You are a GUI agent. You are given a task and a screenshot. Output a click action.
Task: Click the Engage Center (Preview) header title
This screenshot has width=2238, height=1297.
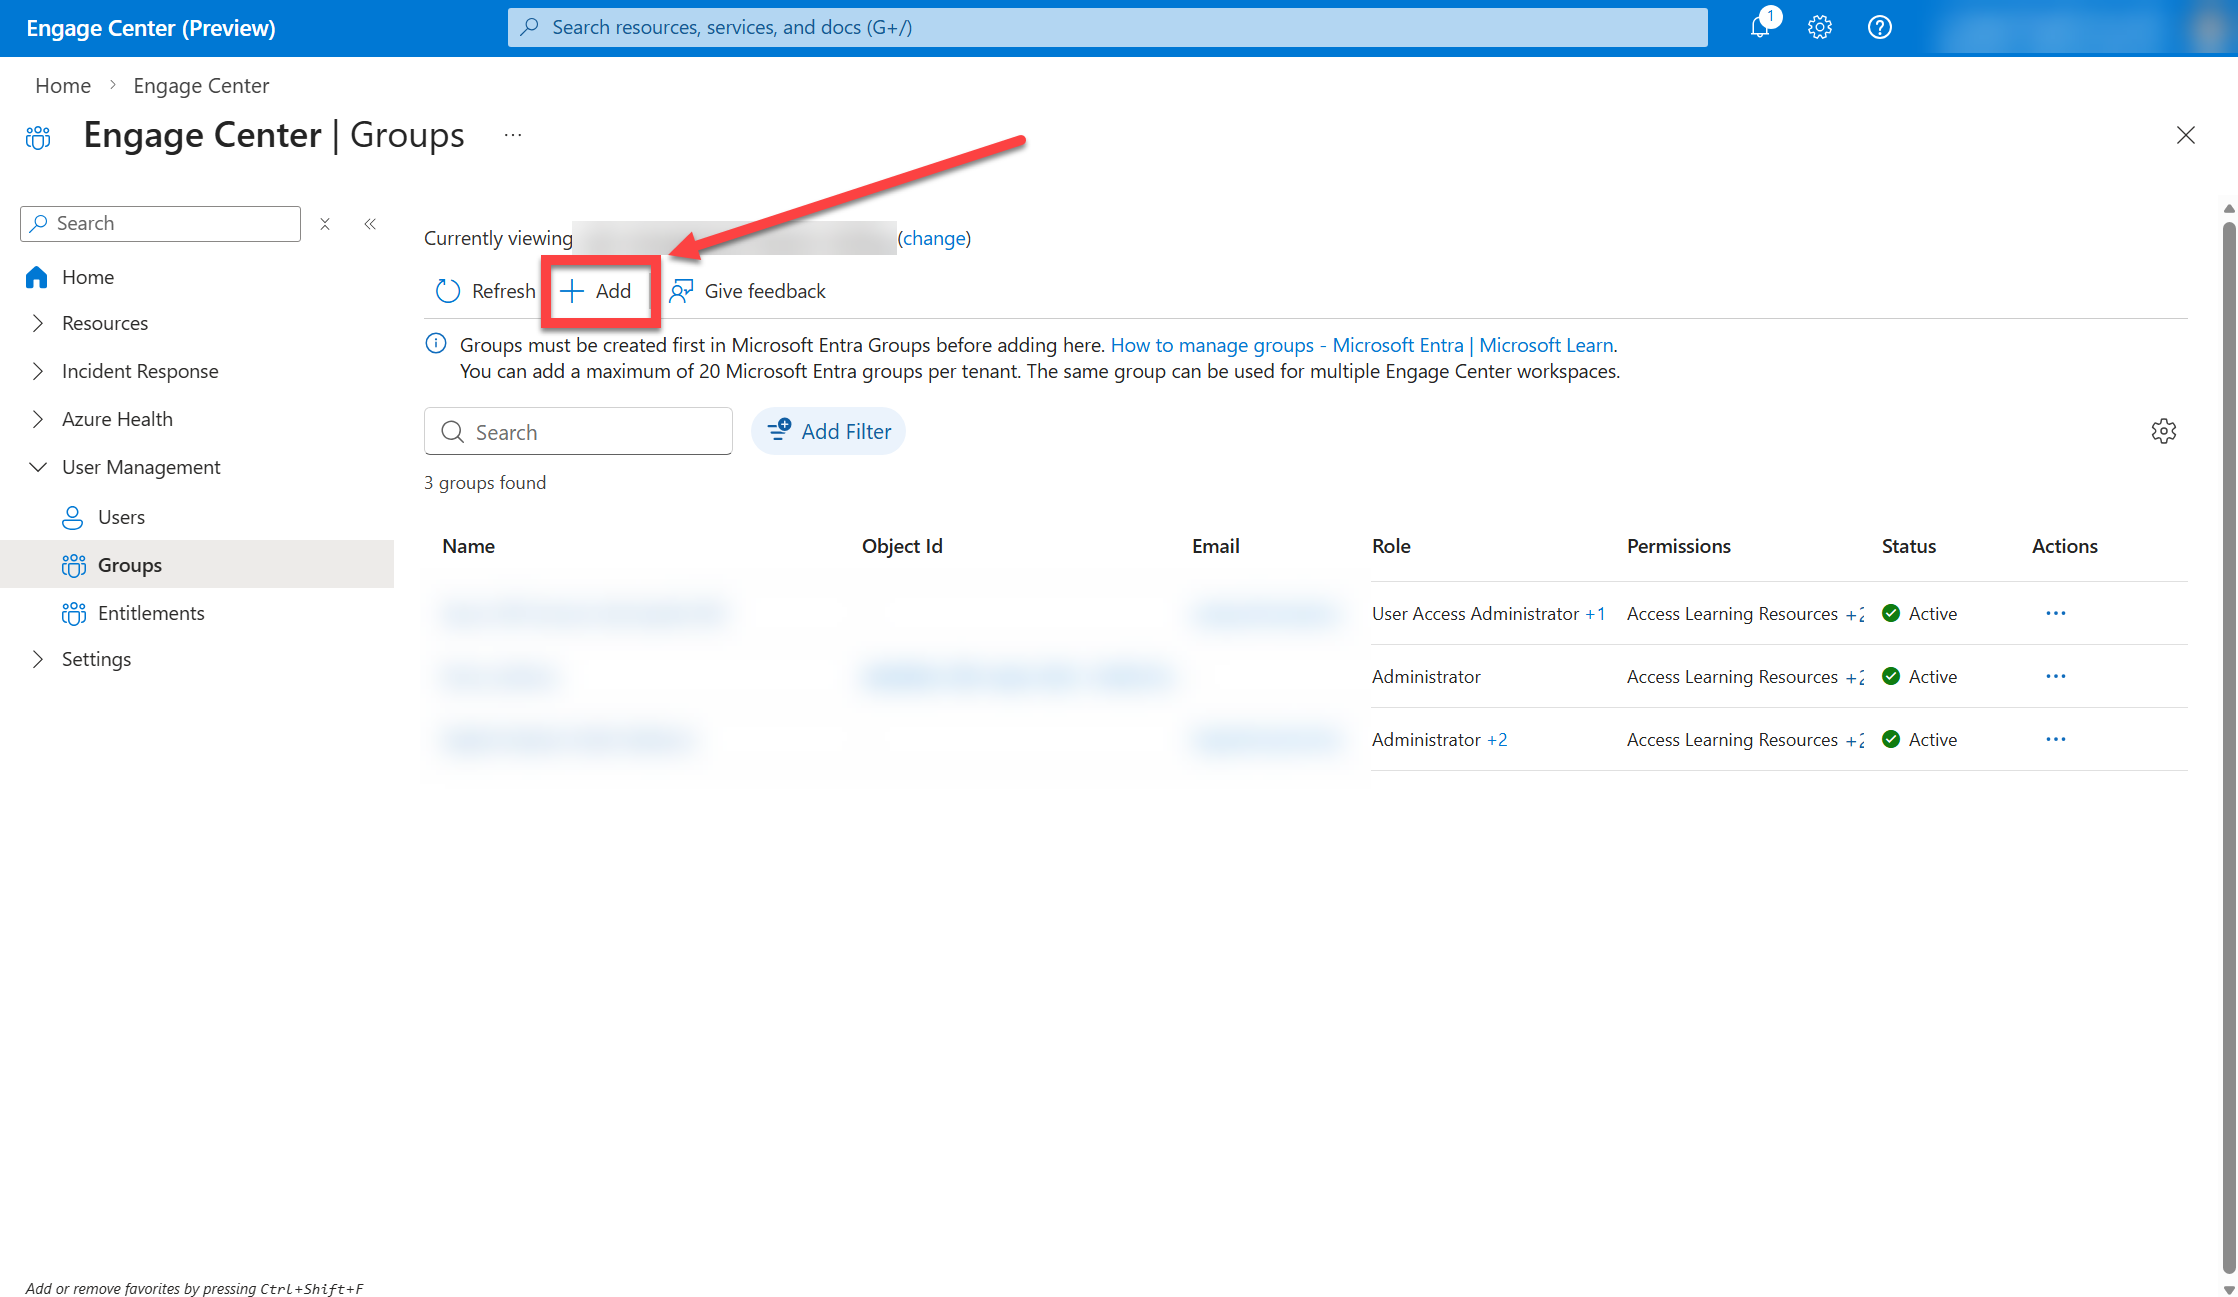point(151,28)
